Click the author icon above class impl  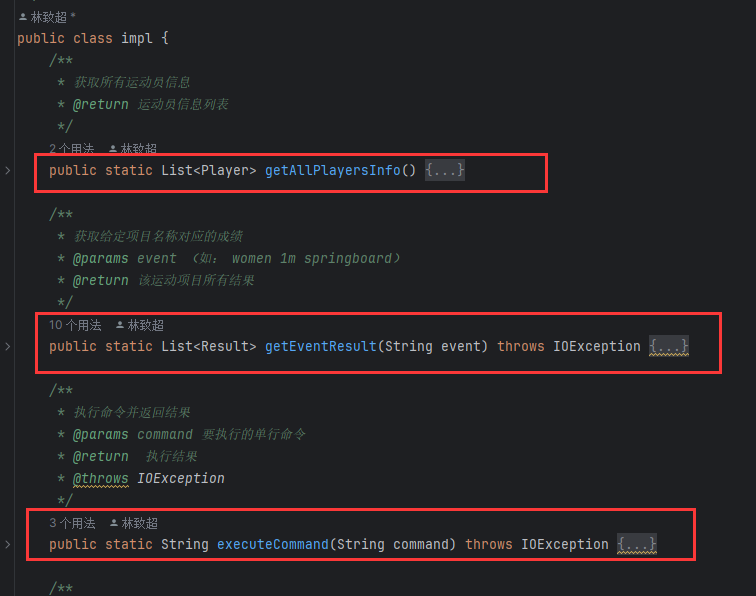[x=23, y=17]
